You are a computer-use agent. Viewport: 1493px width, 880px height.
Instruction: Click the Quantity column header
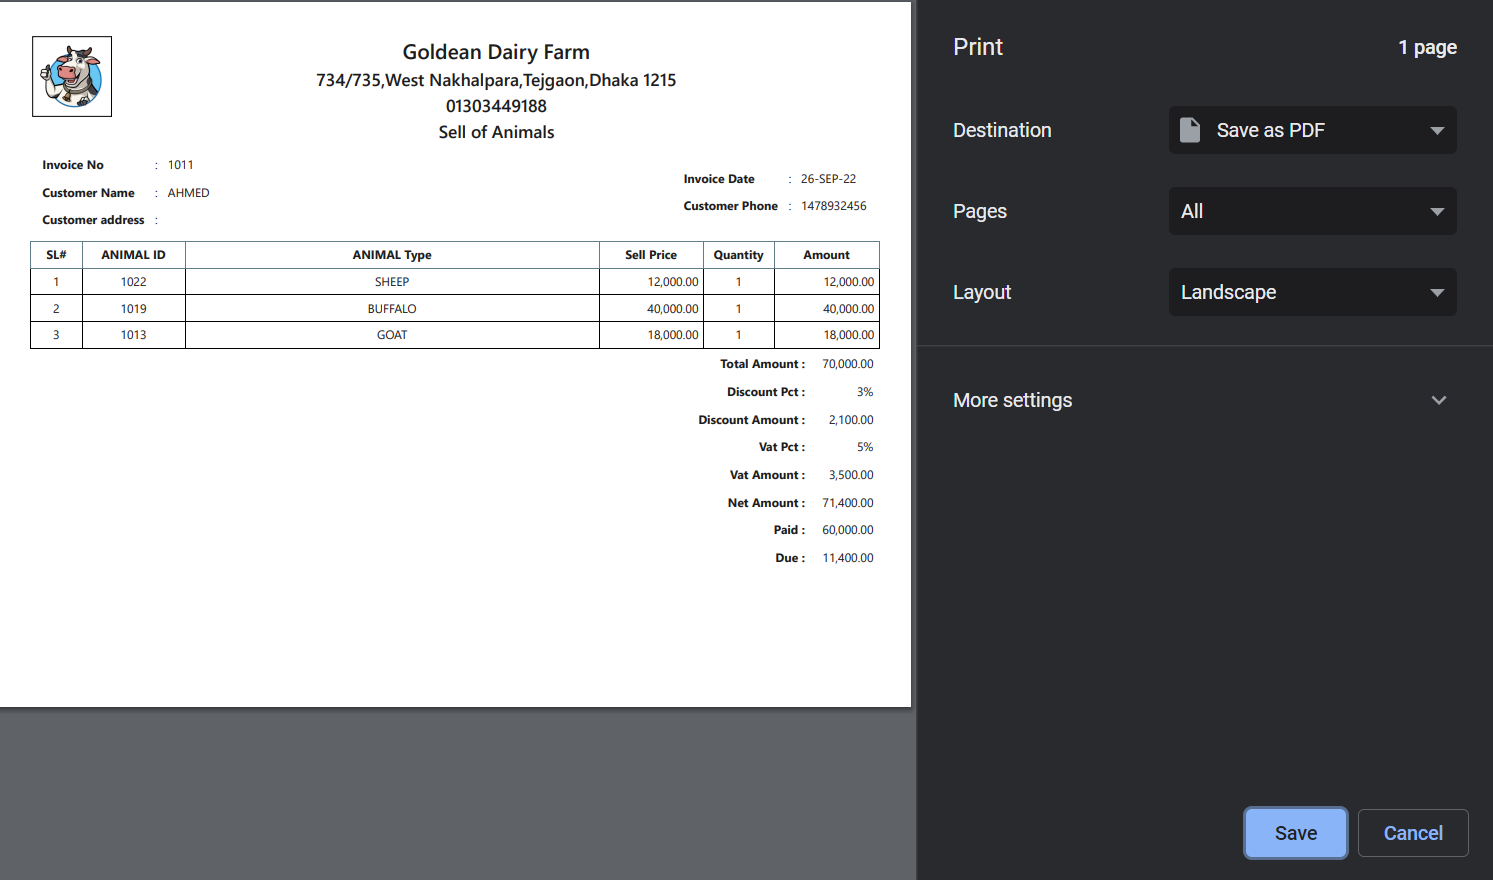click(739, 255)
